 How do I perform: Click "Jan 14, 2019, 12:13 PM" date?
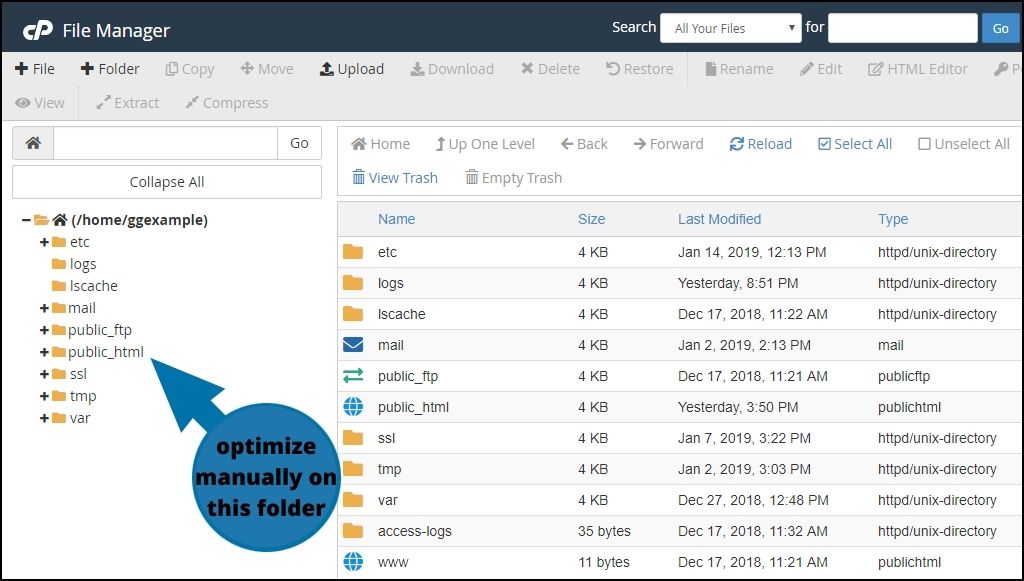click(752, 252)
